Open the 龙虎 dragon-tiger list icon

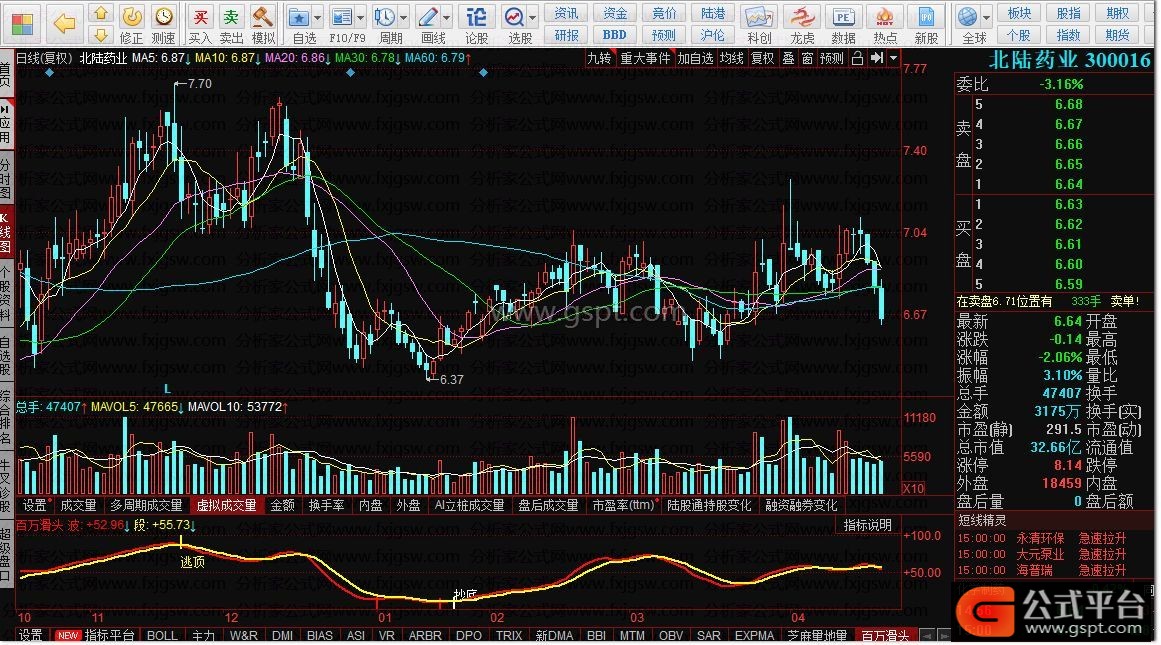(801, 16)
